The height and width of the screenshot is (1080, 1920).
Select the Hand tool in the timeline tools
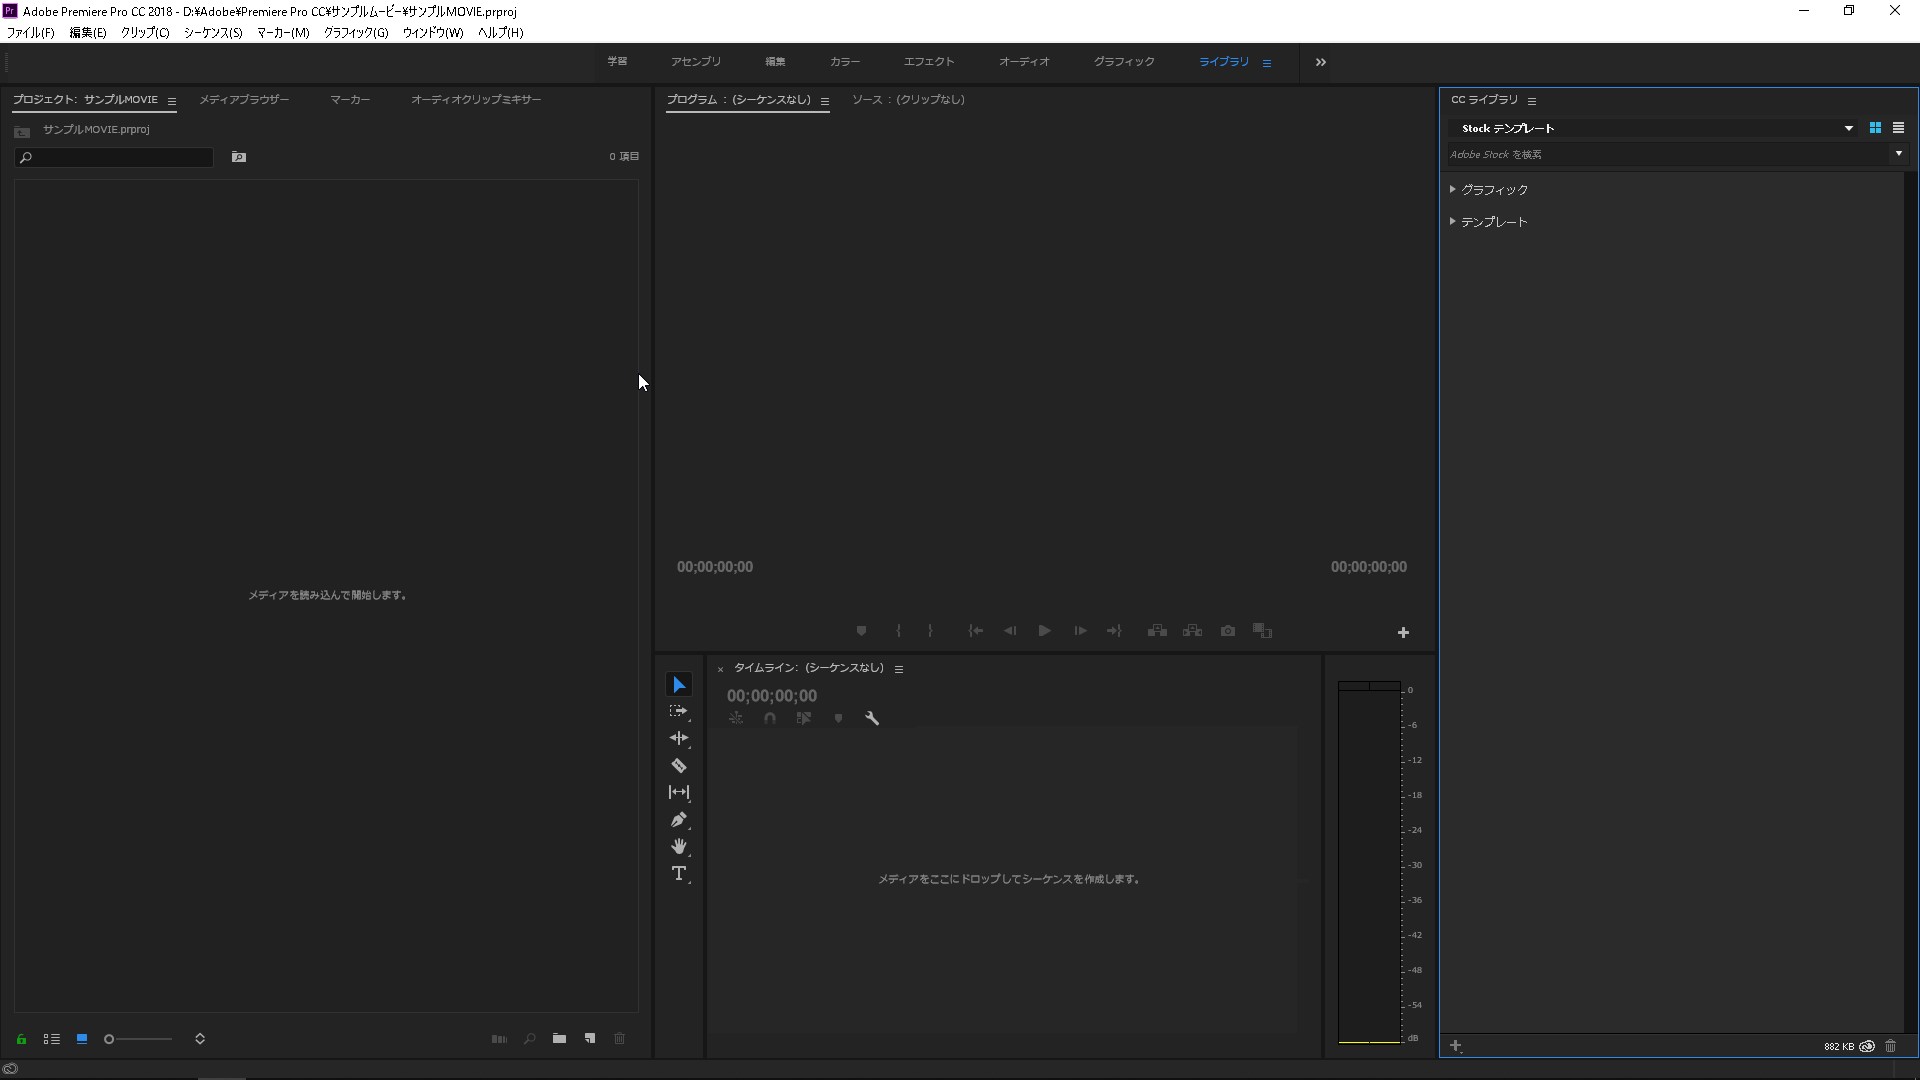[679, 846]
